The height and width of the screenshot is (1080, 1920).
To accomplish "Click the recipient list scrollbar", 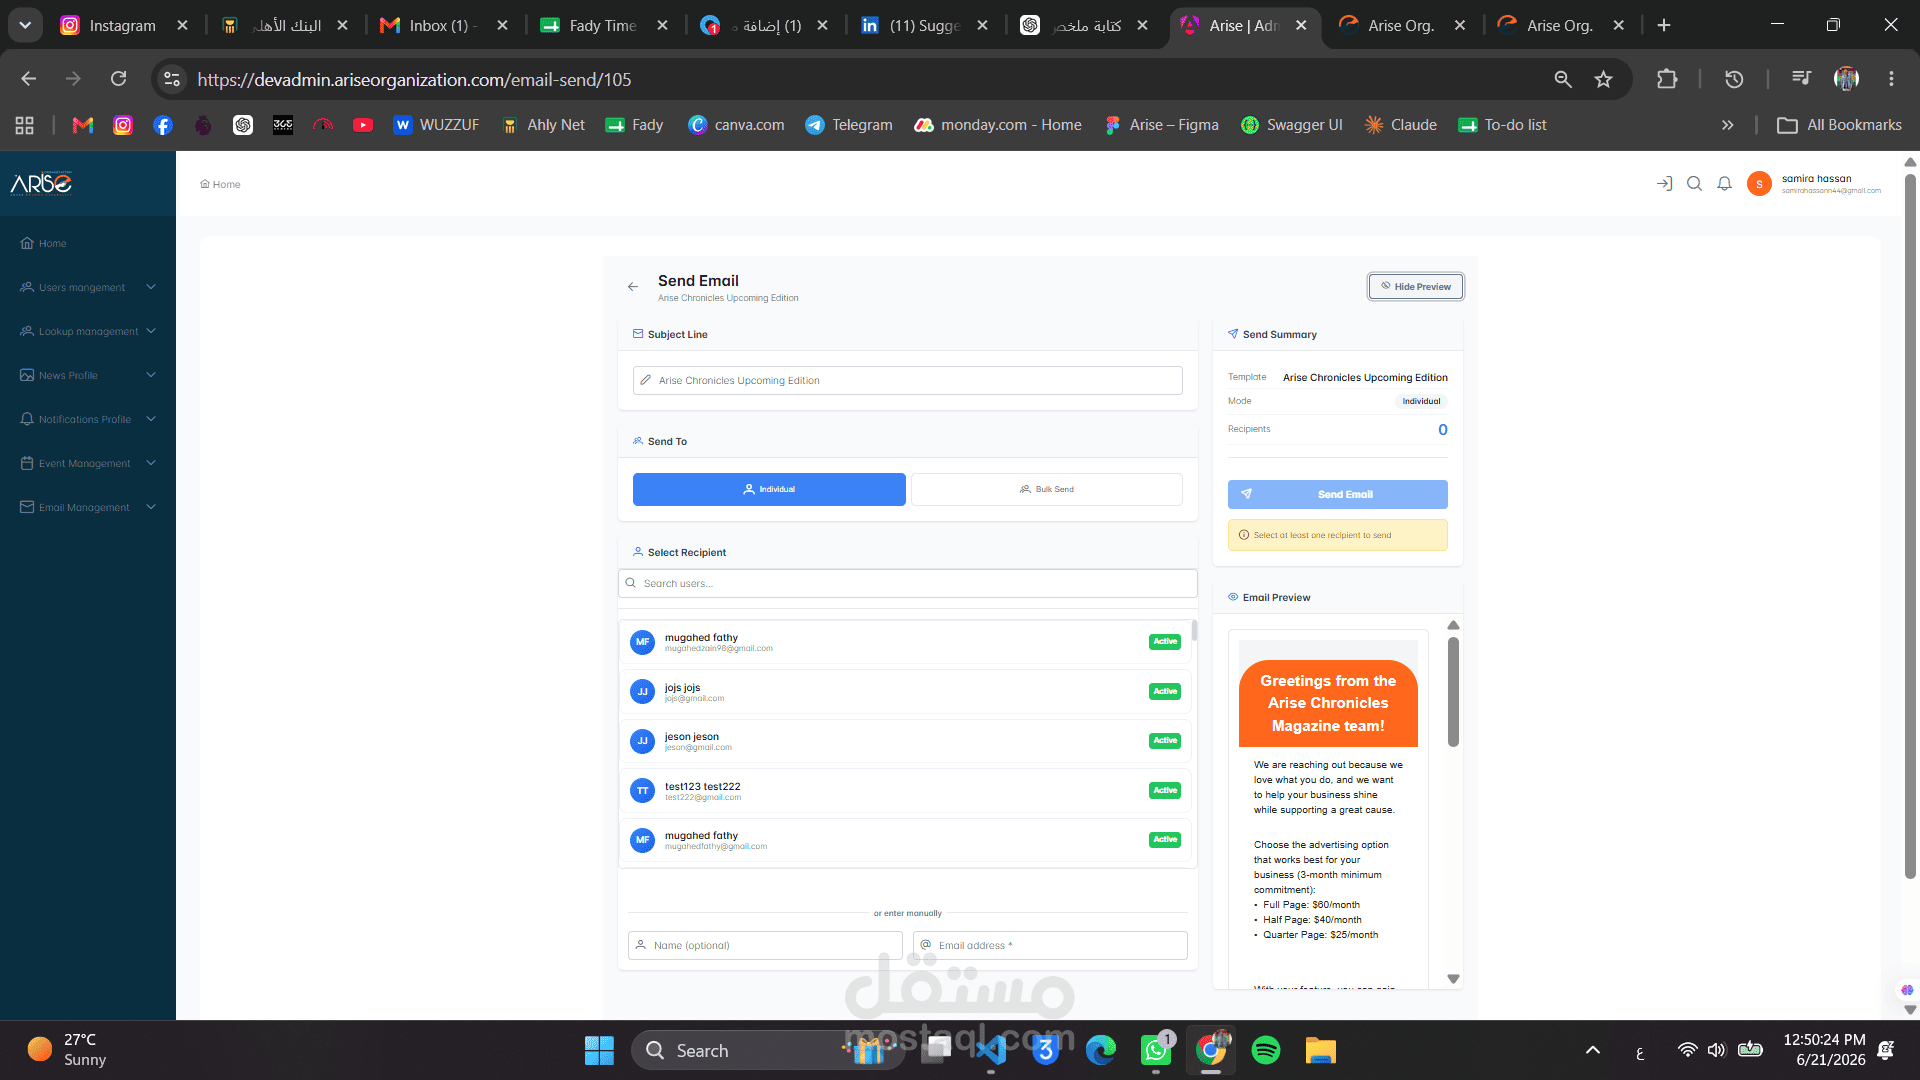I will tap(1194, 632).
